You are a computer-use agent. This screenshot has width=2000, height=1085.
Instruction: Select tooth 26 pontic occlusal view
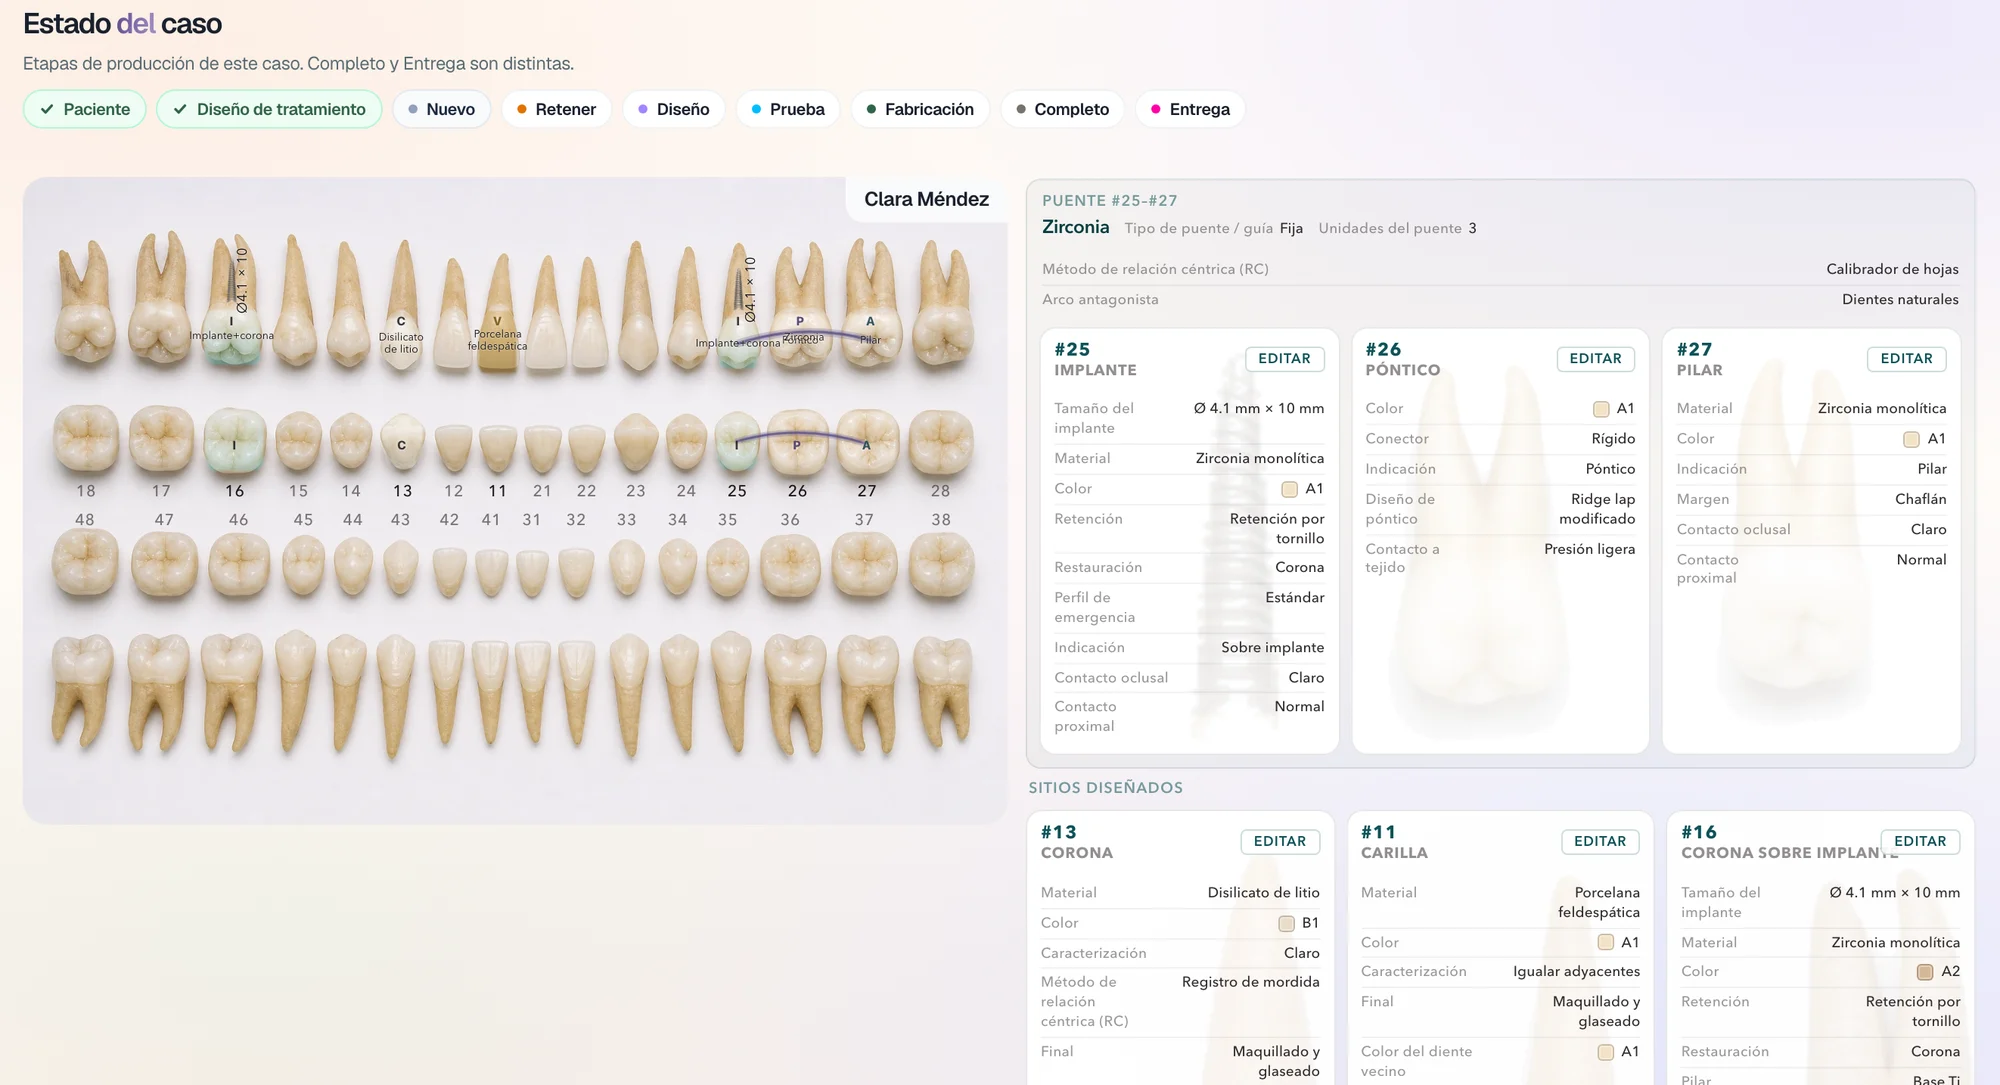(797, 441)
